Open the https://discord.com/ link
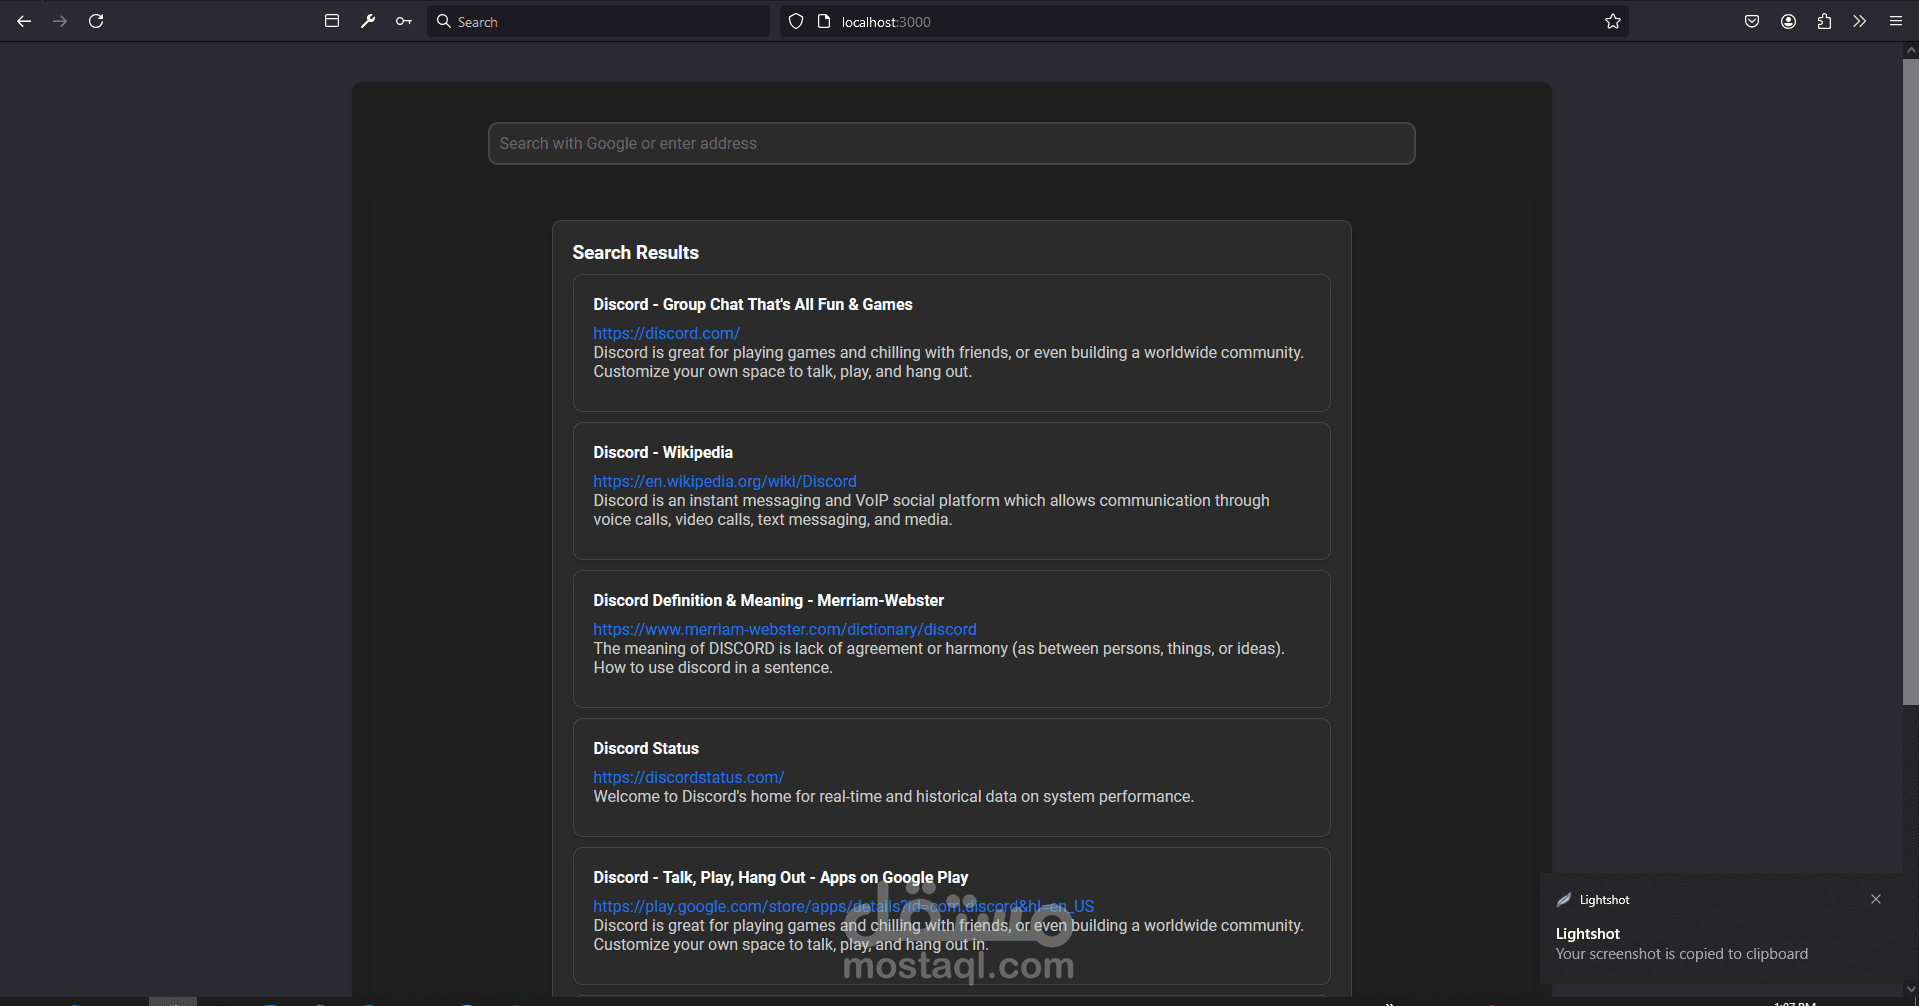The width and height of the screenshot is (1919, 1006). coord(666,333)
